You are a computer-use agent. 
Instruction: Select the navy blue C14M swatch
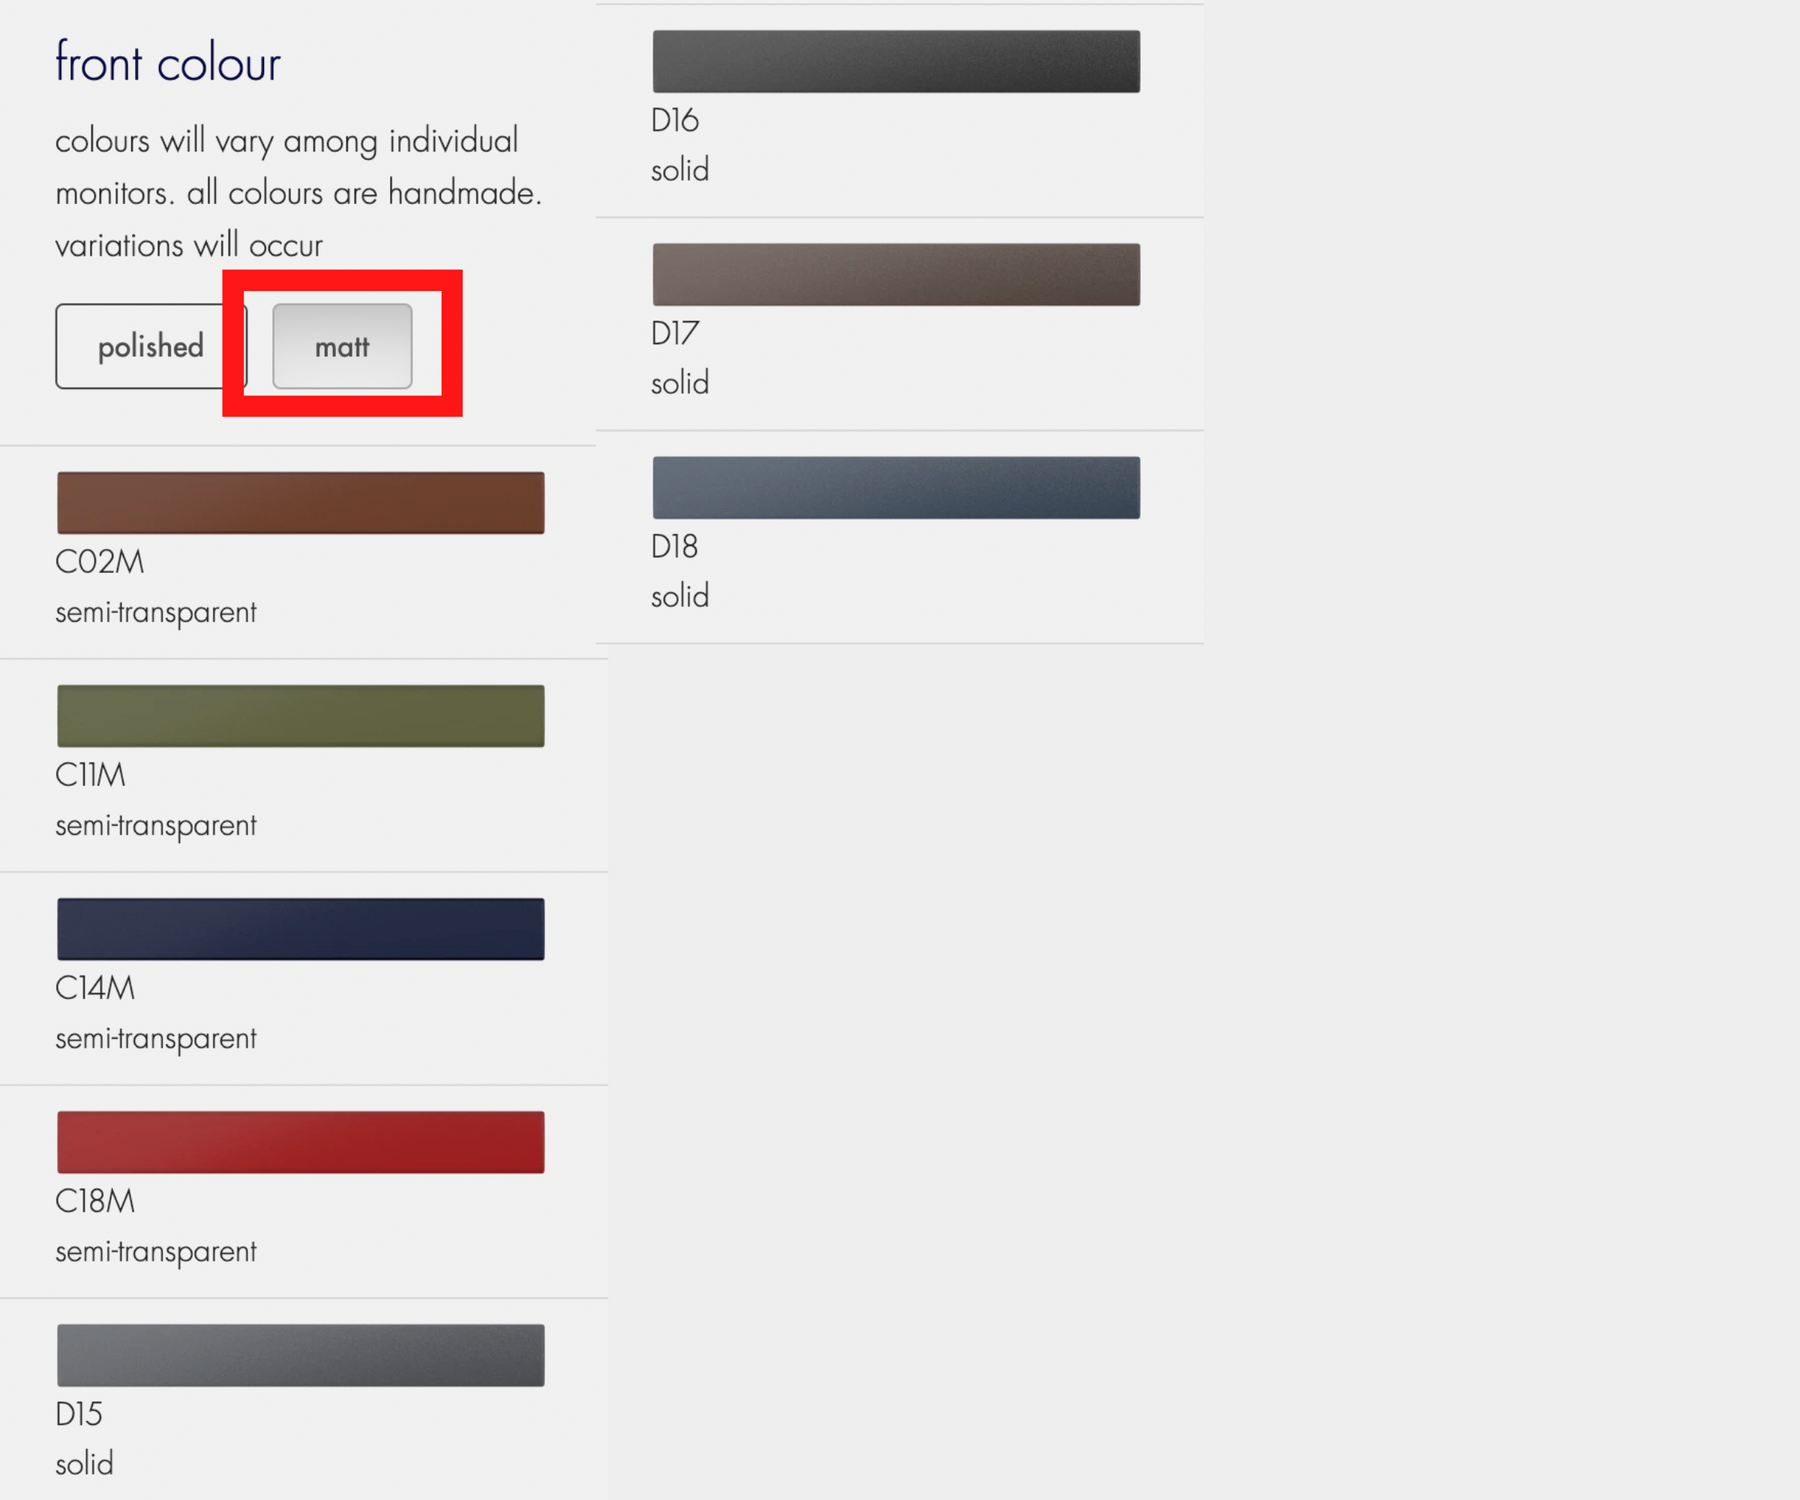pos(300,929)
